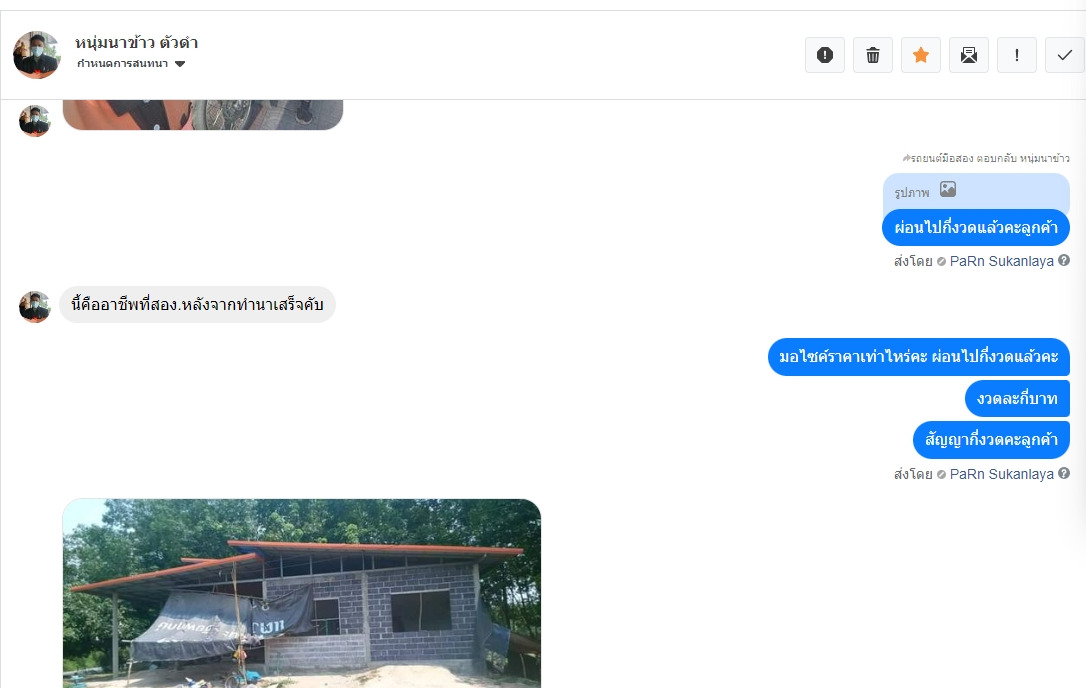Click the customer message นี้คืออาชีพที่สอง

[197, 304]
